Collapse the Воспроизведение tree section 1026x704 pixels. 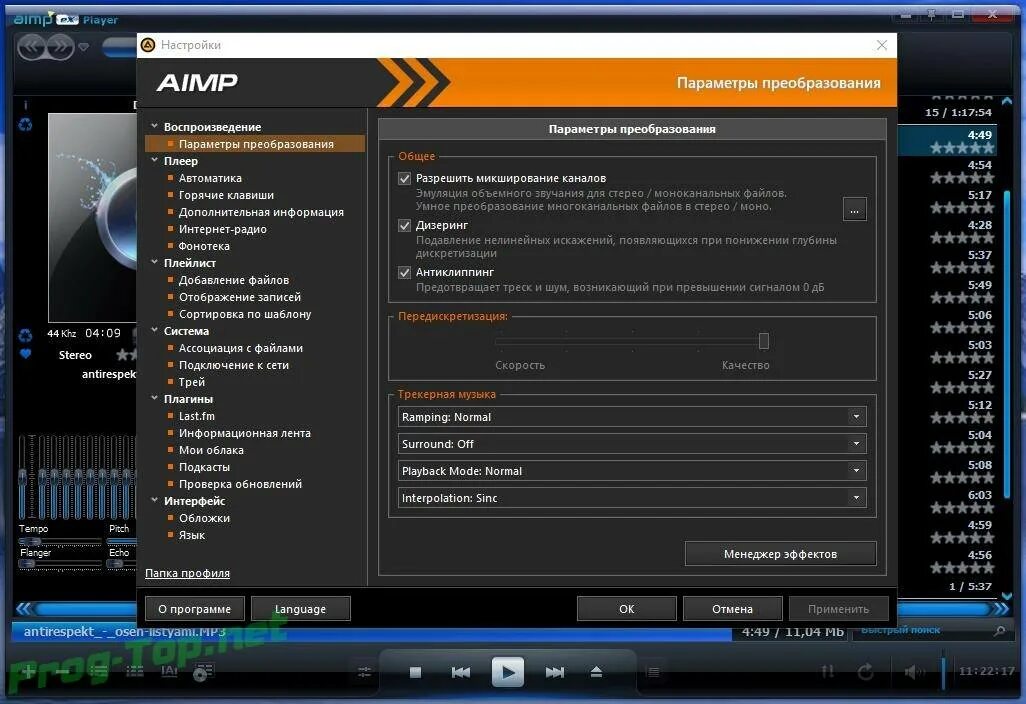tap(154, 126)
